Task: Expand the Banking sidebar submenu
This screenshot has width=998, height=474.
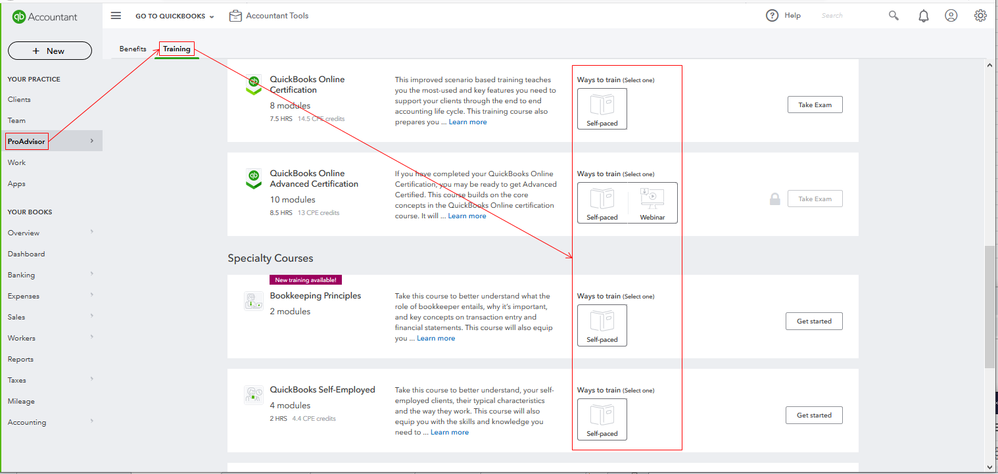Action: pos(92,274)
